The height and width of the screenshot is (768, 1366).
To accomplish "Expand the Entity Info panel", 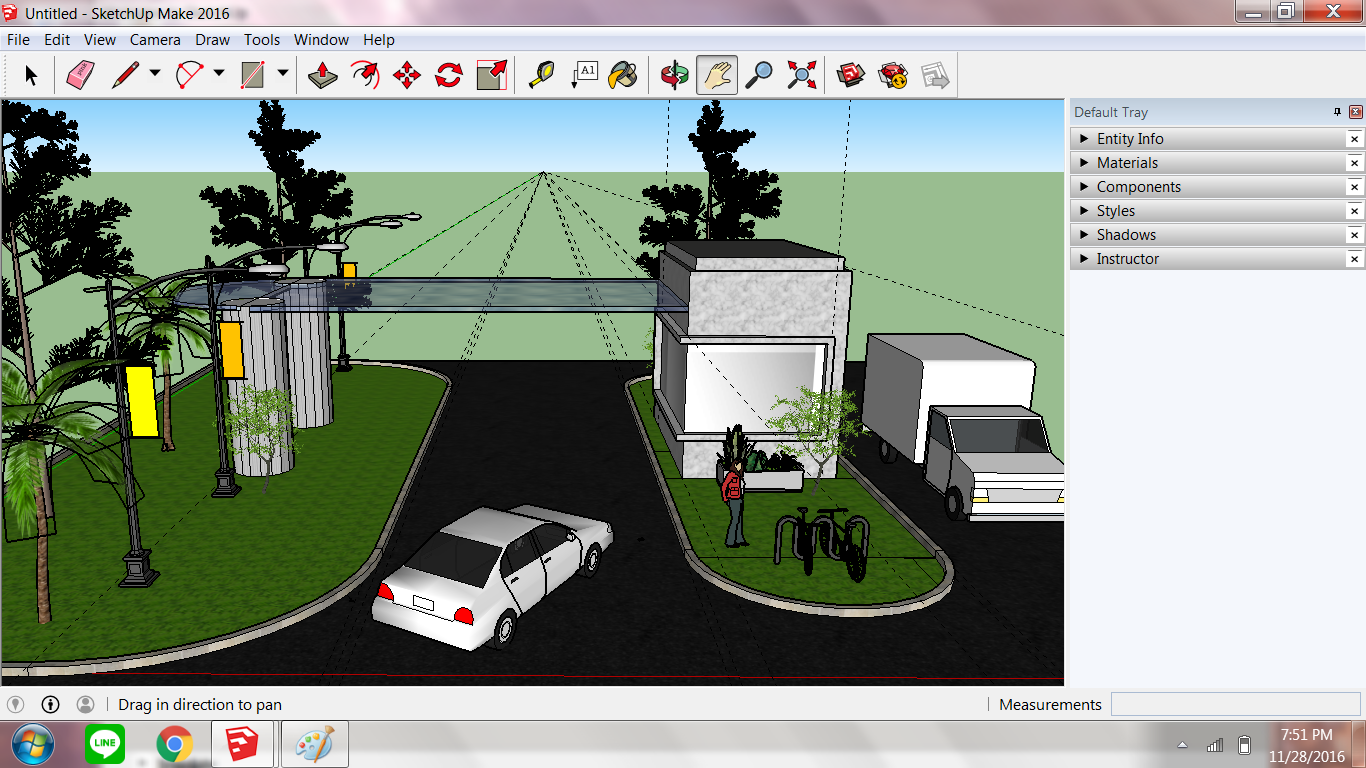I will pos(1083,138).
